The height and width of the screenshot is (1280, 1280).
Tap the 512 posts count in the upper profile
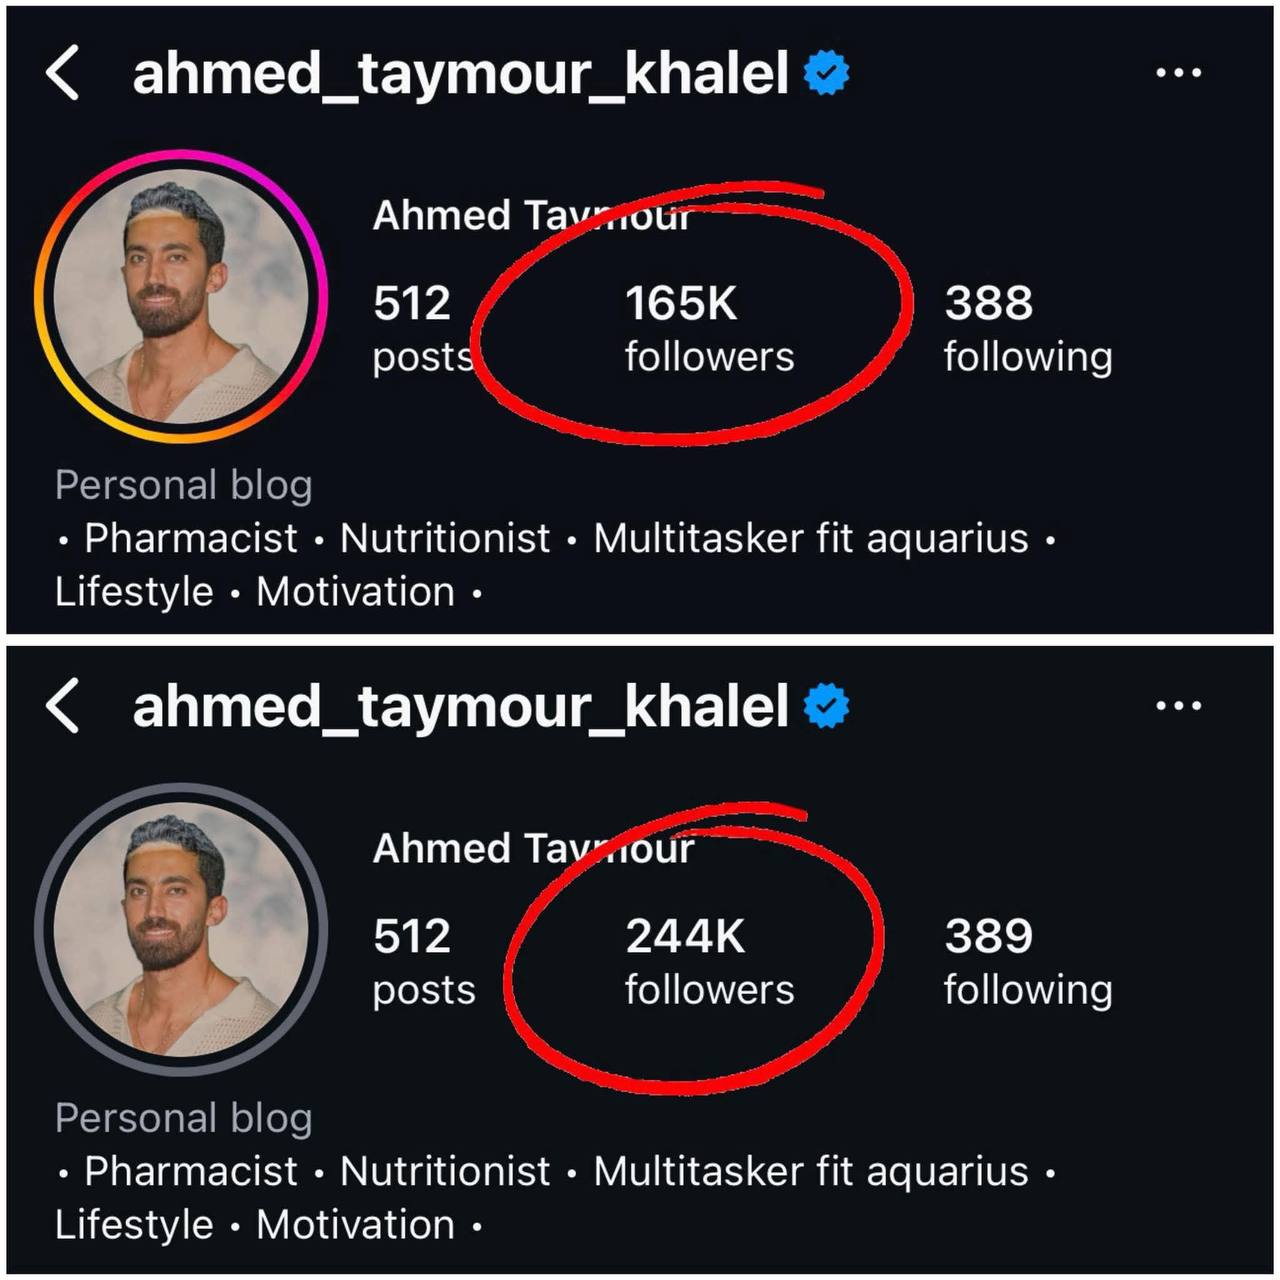point(423,328)
